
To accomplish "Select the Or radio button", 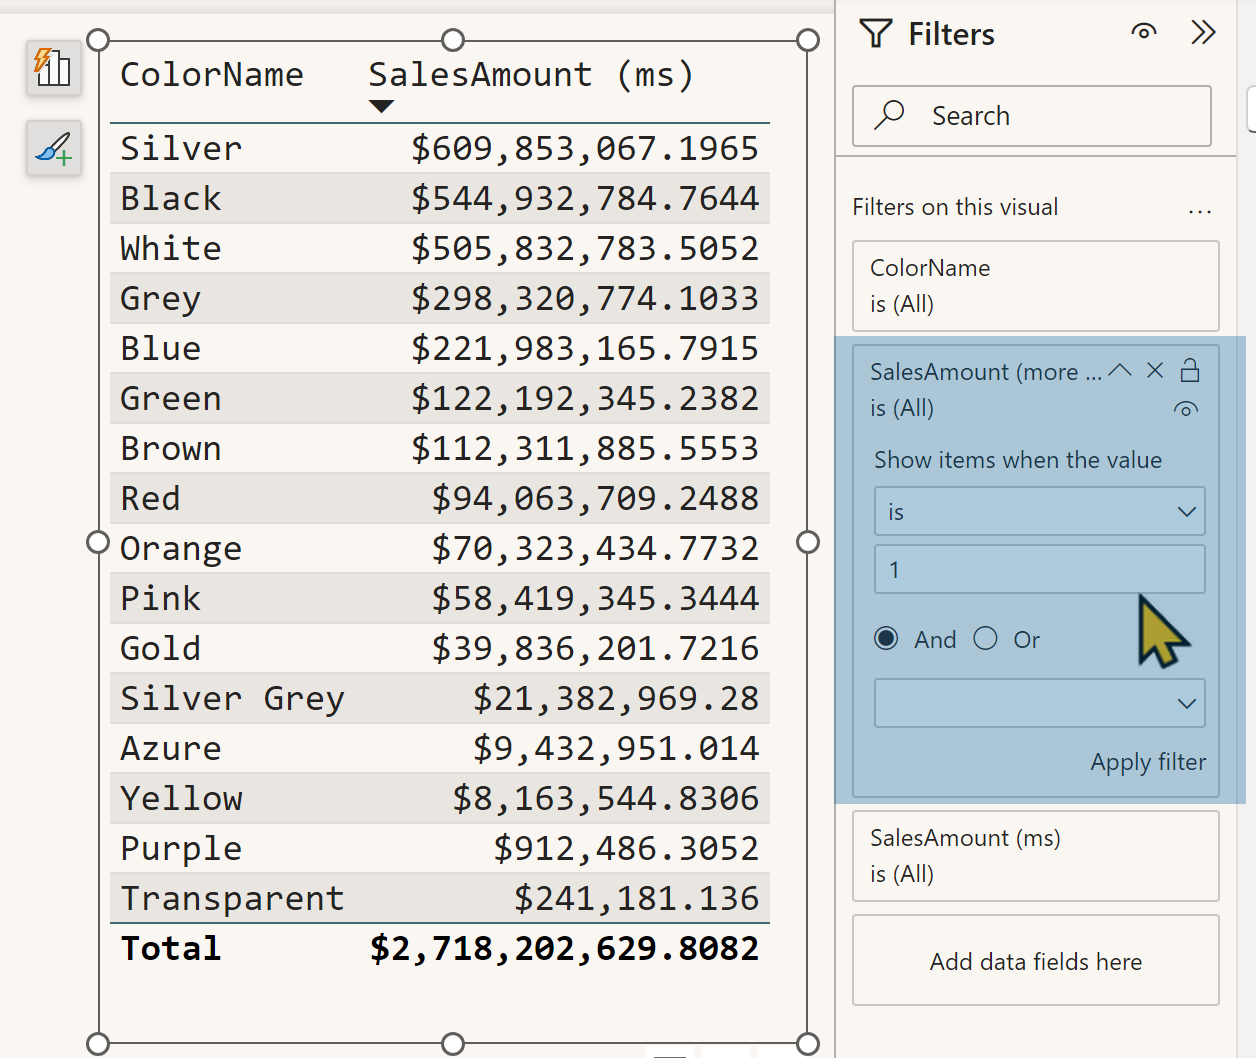I will [x=985, y=638].
